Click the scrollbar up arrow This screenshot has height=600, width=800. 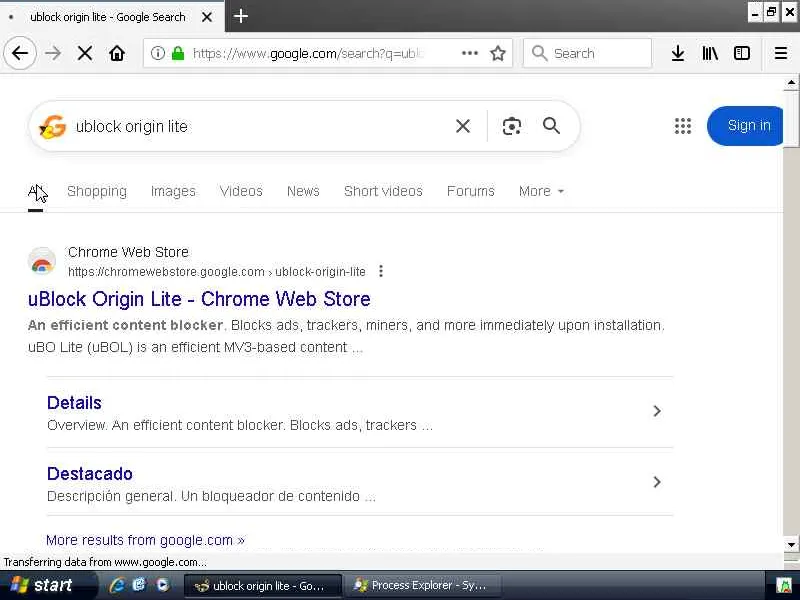pyautogui.click(x=791, y=83)
